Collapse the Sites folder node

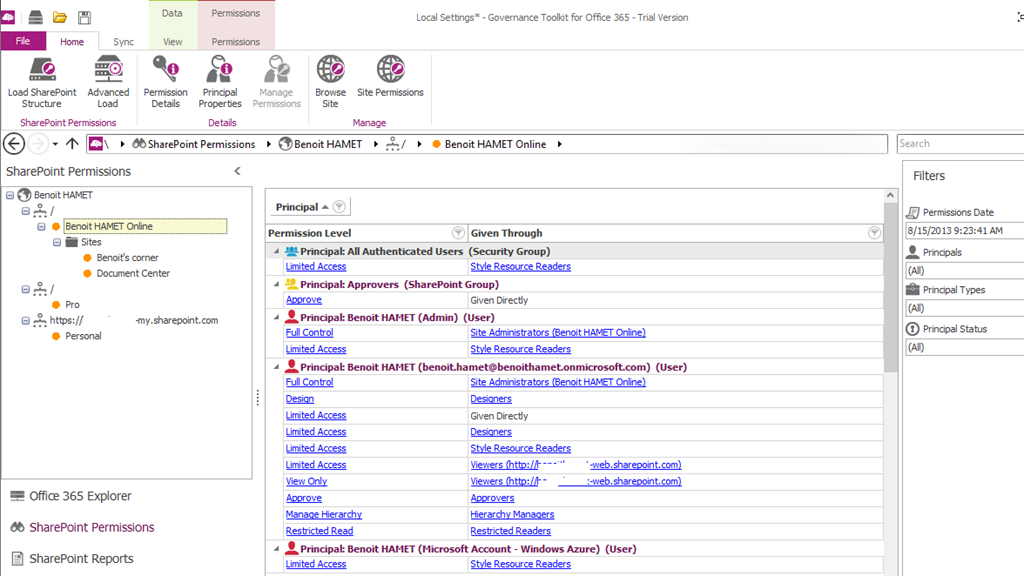tap(57, 242)
